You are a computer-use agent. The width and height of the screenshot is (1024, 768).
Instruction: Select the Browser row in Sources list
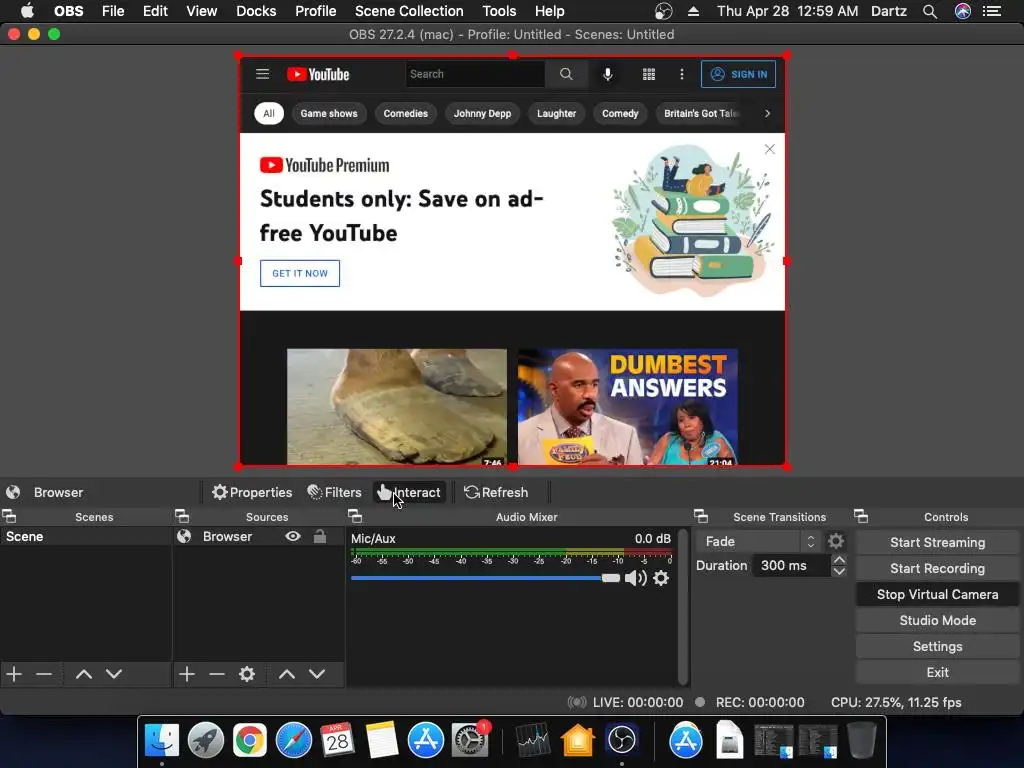(x=258, y=536)
